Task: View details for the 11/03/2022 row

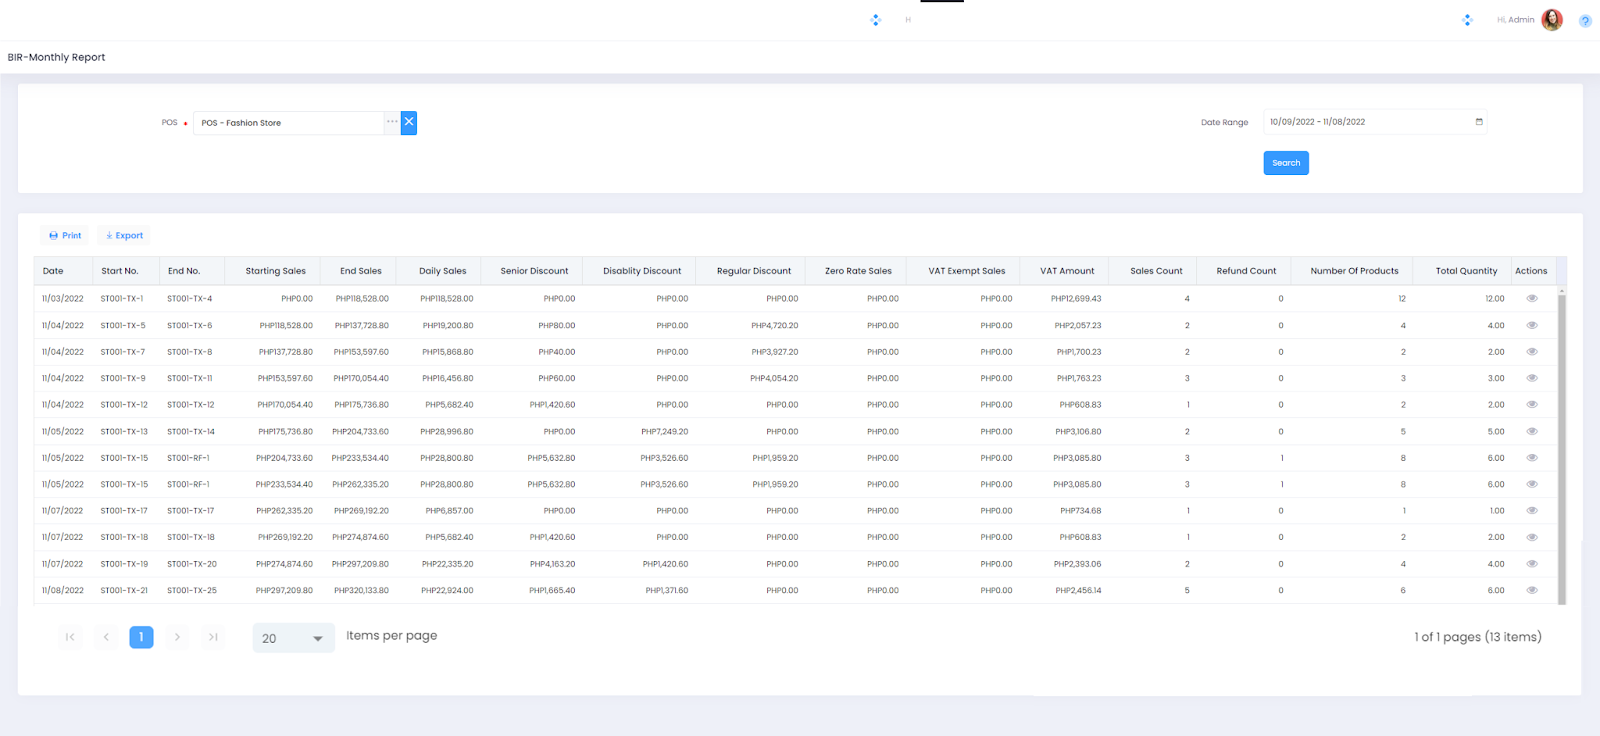Action: point(1531,299)
